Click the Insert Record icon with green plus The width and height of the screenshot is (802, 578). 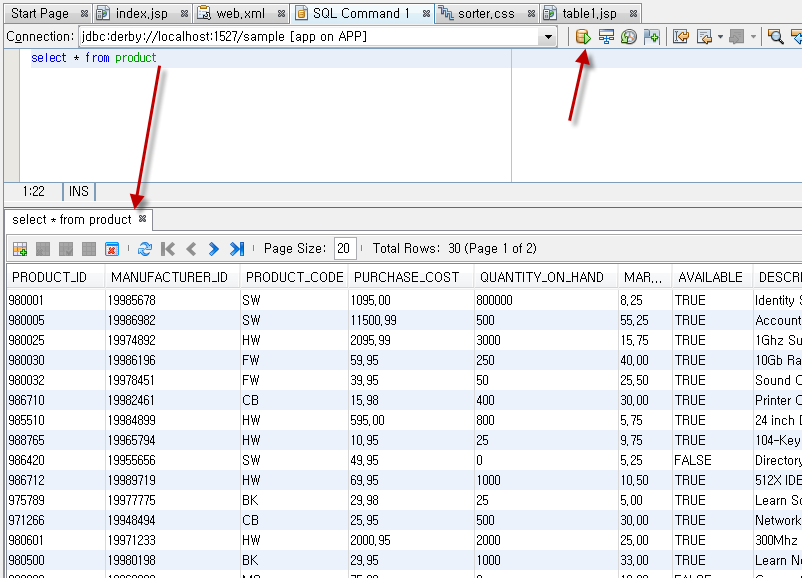point(20,249)
